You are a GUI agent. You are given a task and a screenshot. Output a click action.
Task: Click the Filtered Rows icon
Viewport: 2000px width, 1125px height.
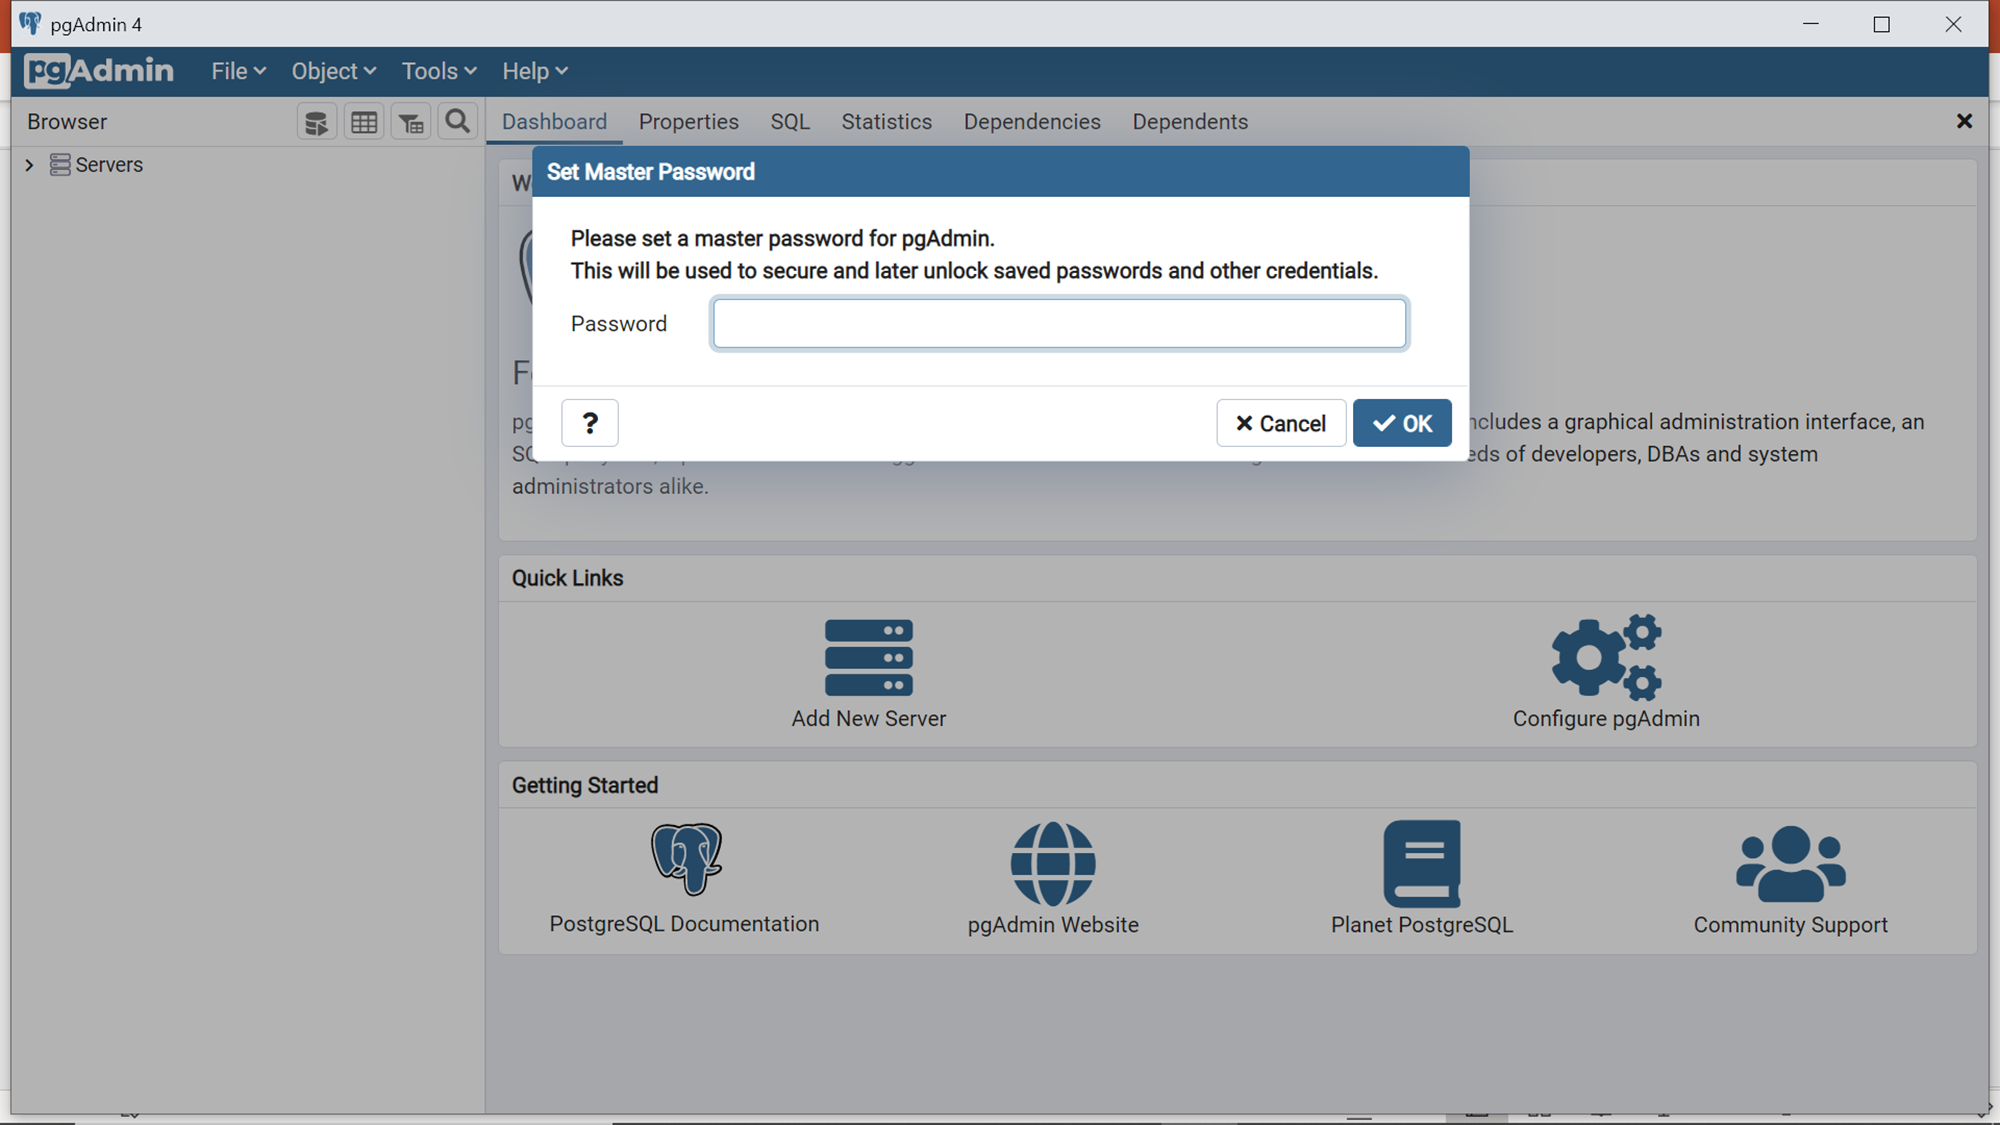[x=411, y=122]
